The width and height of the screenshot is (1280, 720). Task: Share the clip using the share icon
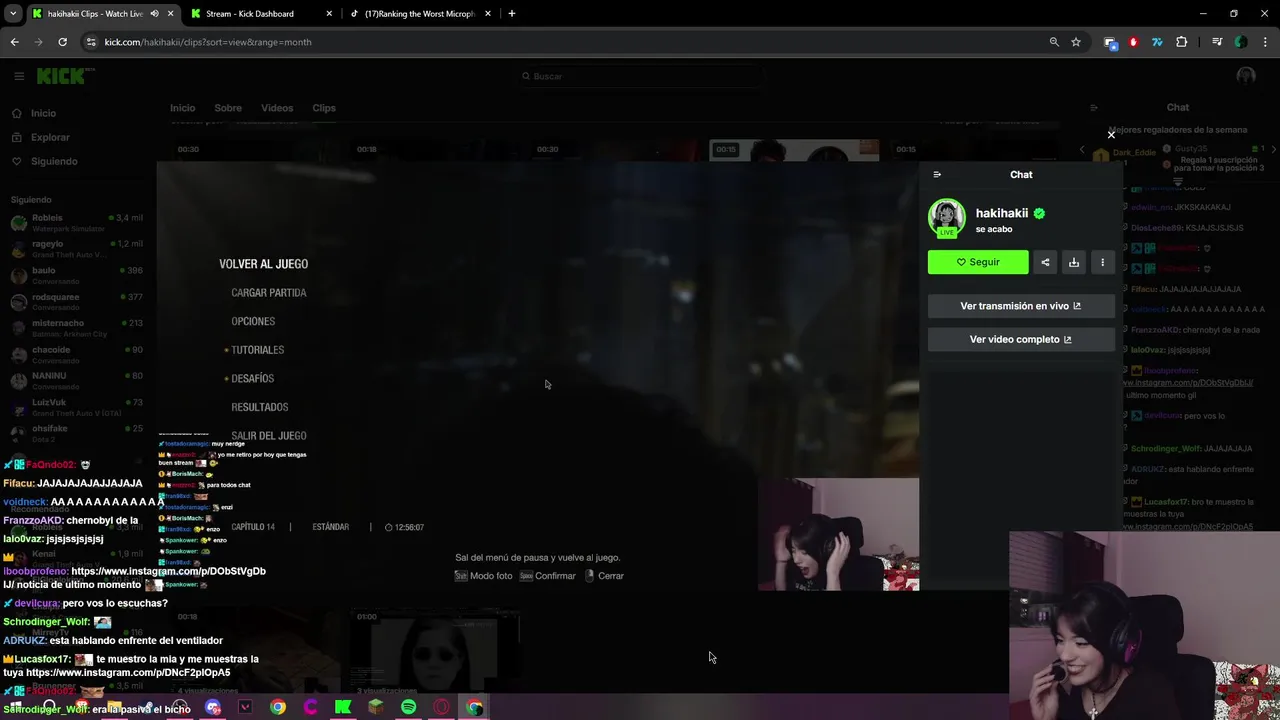pos(1045,262)
